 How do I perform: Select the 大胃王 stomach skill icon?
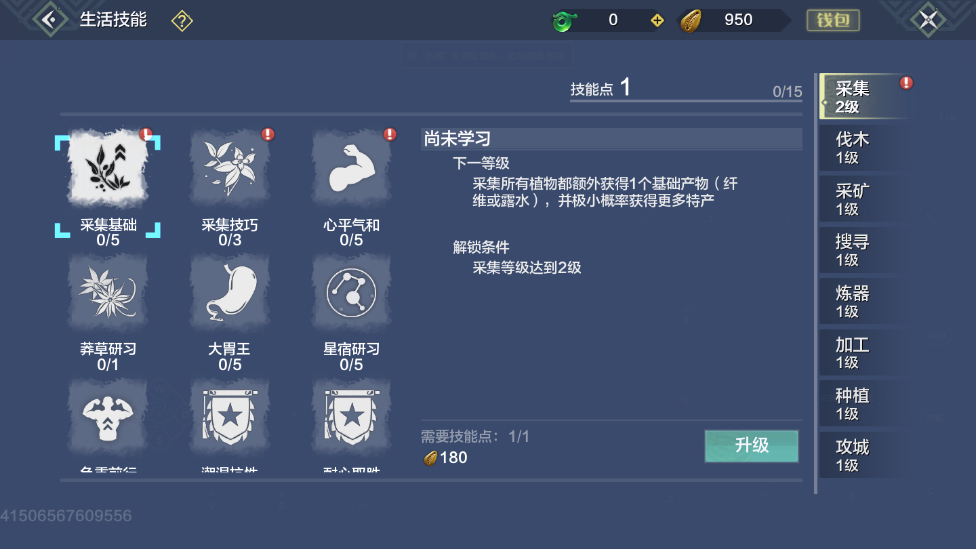click(x=230, y=293)
